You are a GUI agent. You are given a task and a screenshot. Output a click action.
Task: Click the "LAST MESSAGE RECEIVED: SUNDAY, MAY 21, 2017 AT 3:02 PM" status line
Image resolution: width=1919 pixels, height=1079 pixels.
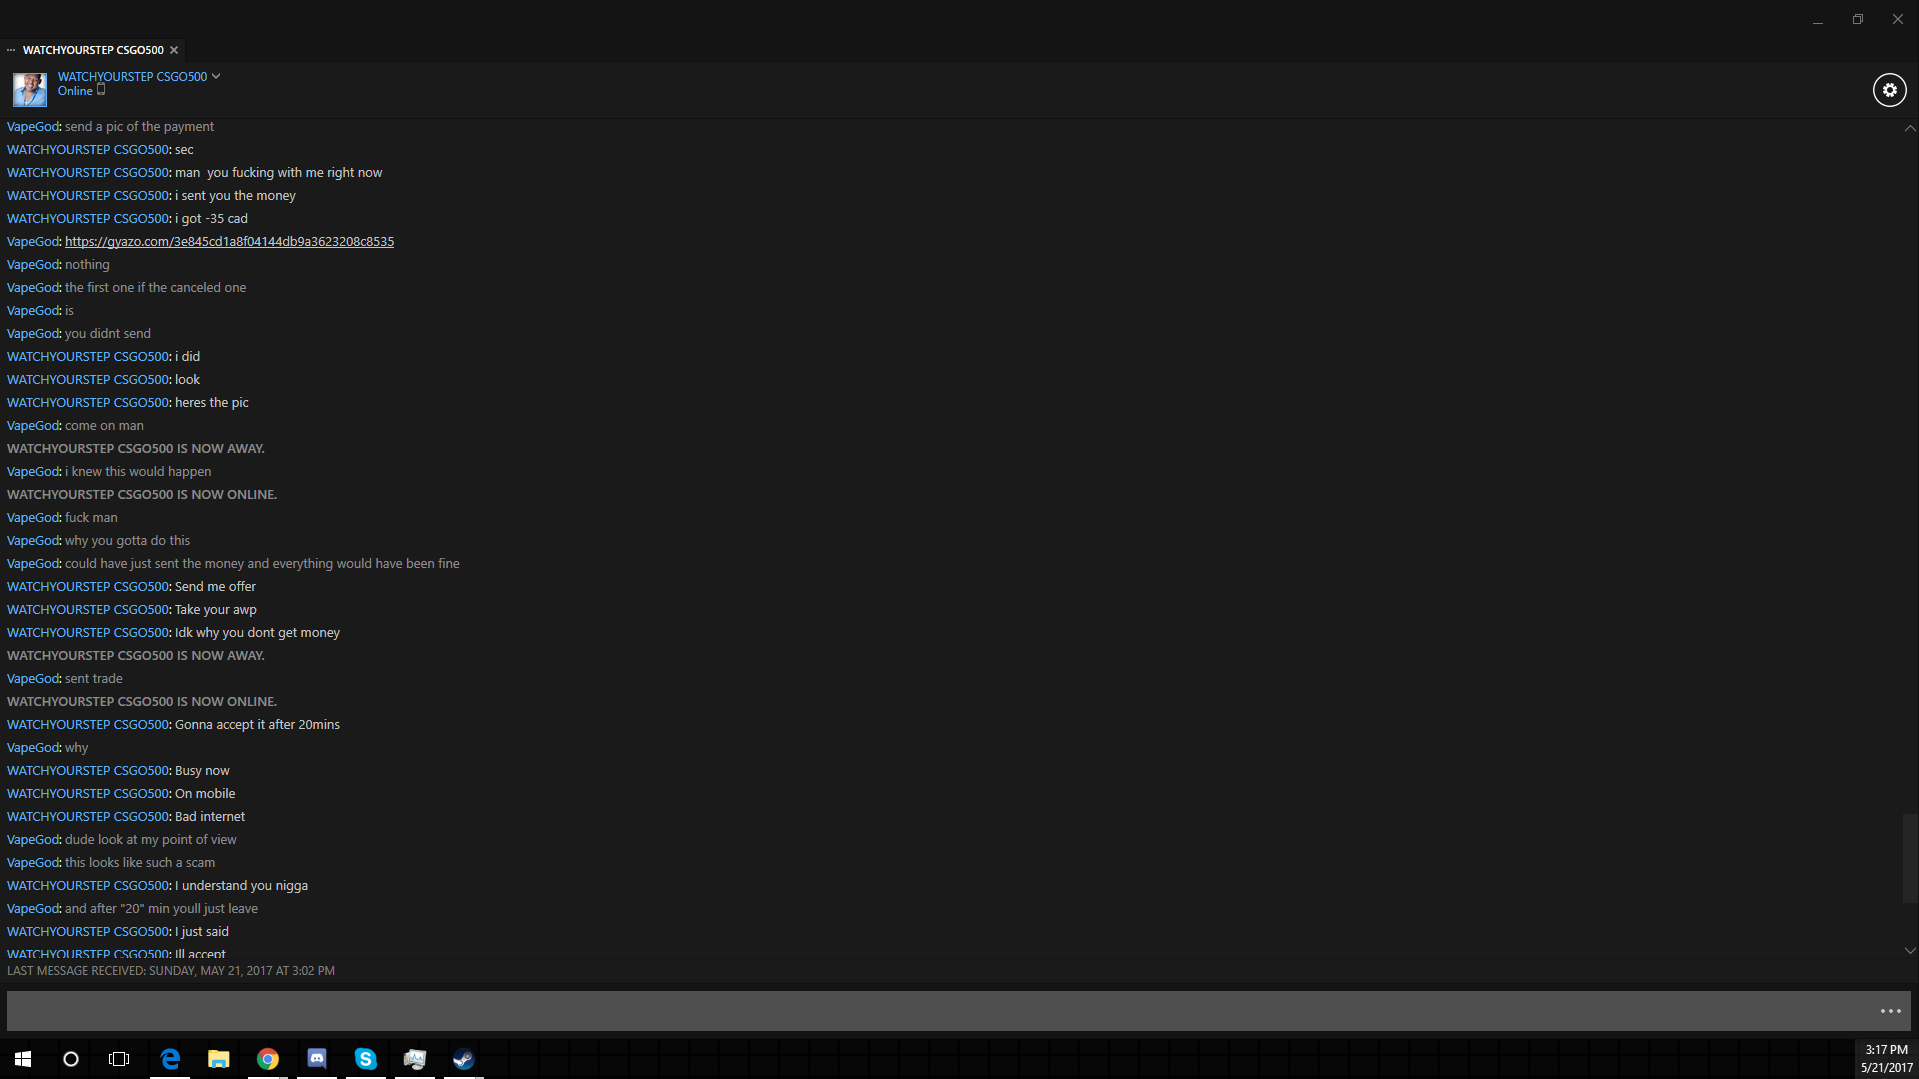tap(171, 971)
